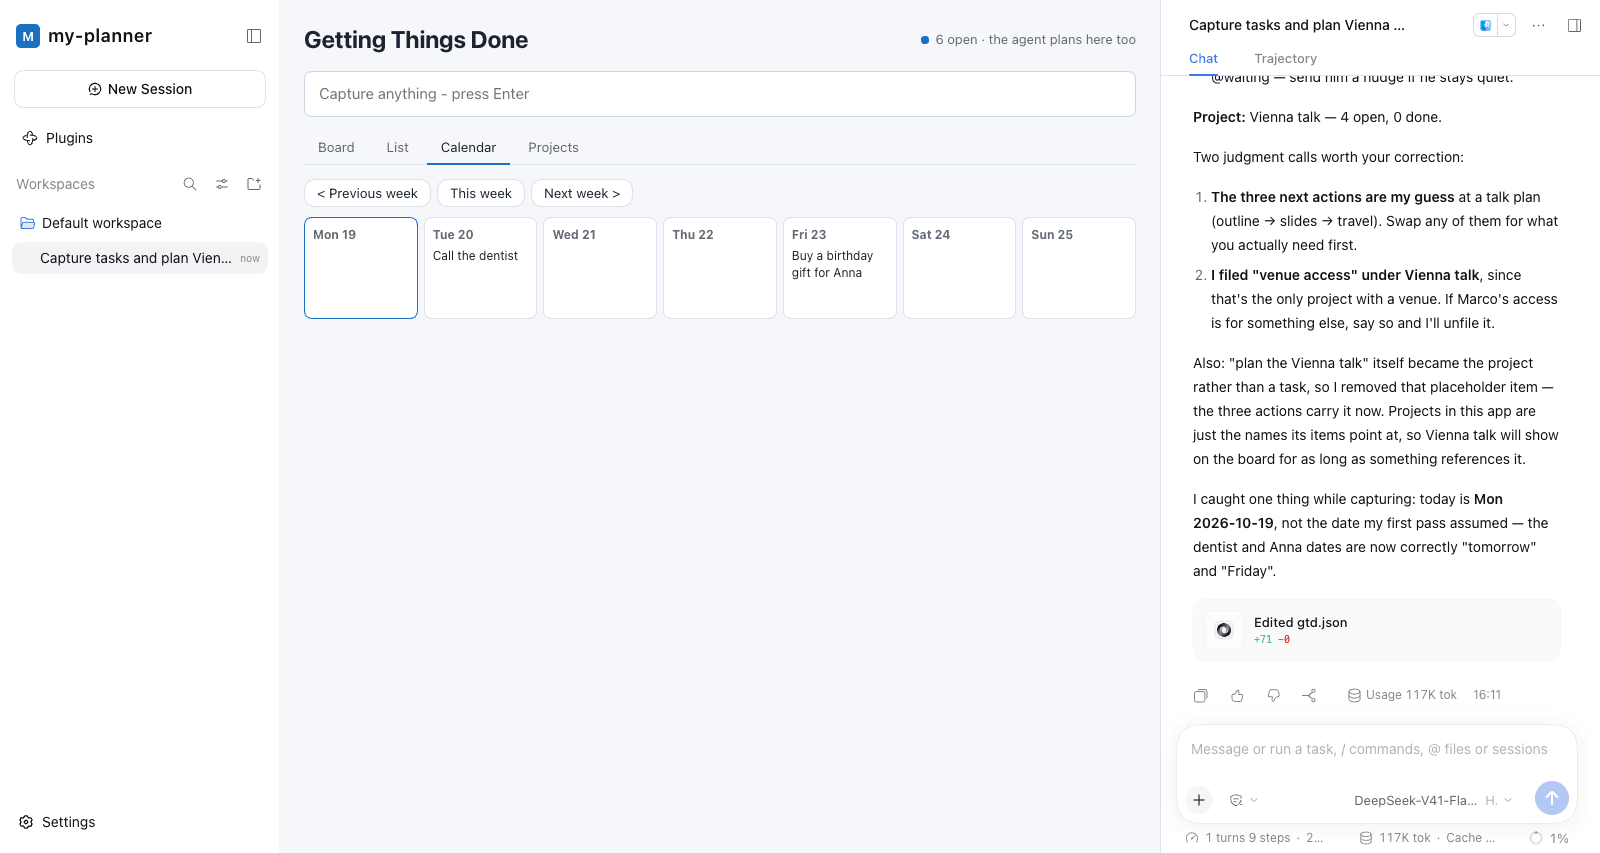Select the Chat tab
This screenshot has height=853, width=1600.
1203,59
